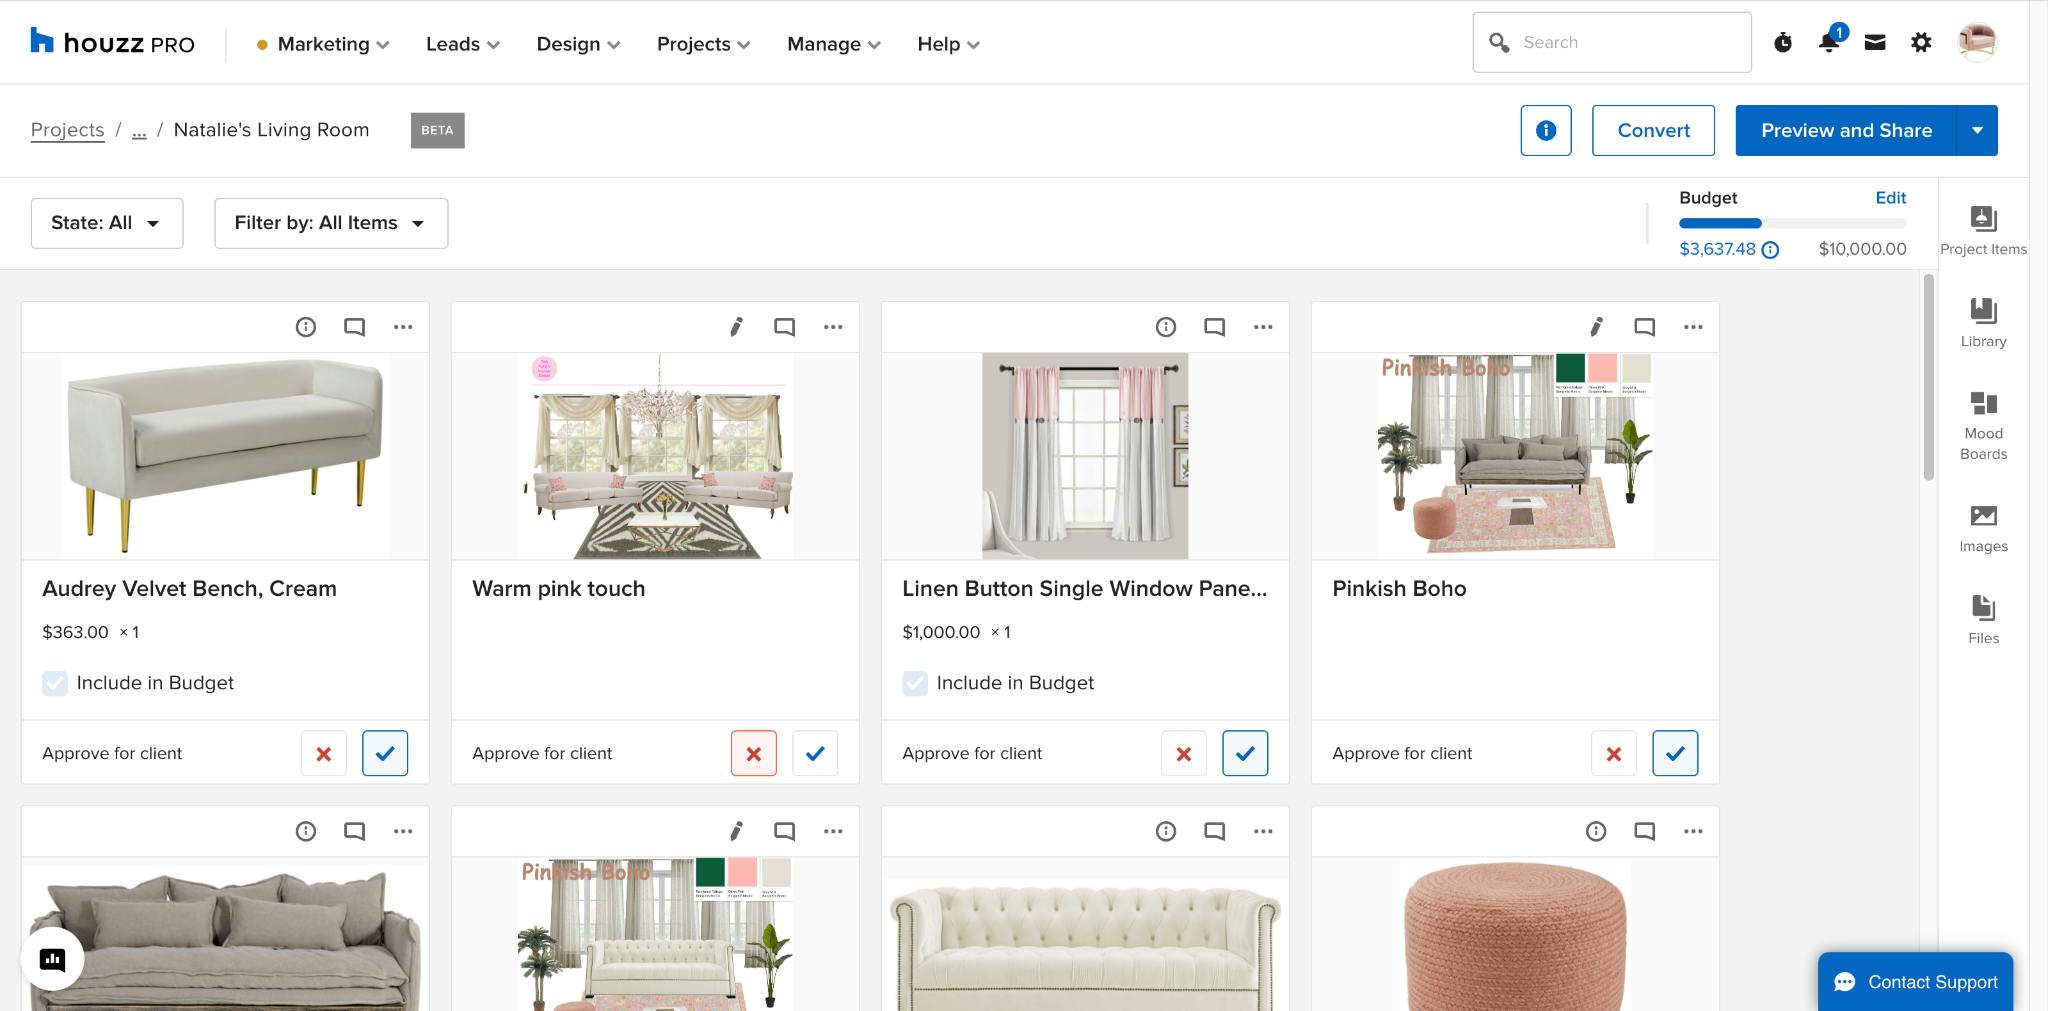Expand Preview and Share dropdown arrow
The width and height of the screenshot is (2048, 1011).
pos(1977,130)
